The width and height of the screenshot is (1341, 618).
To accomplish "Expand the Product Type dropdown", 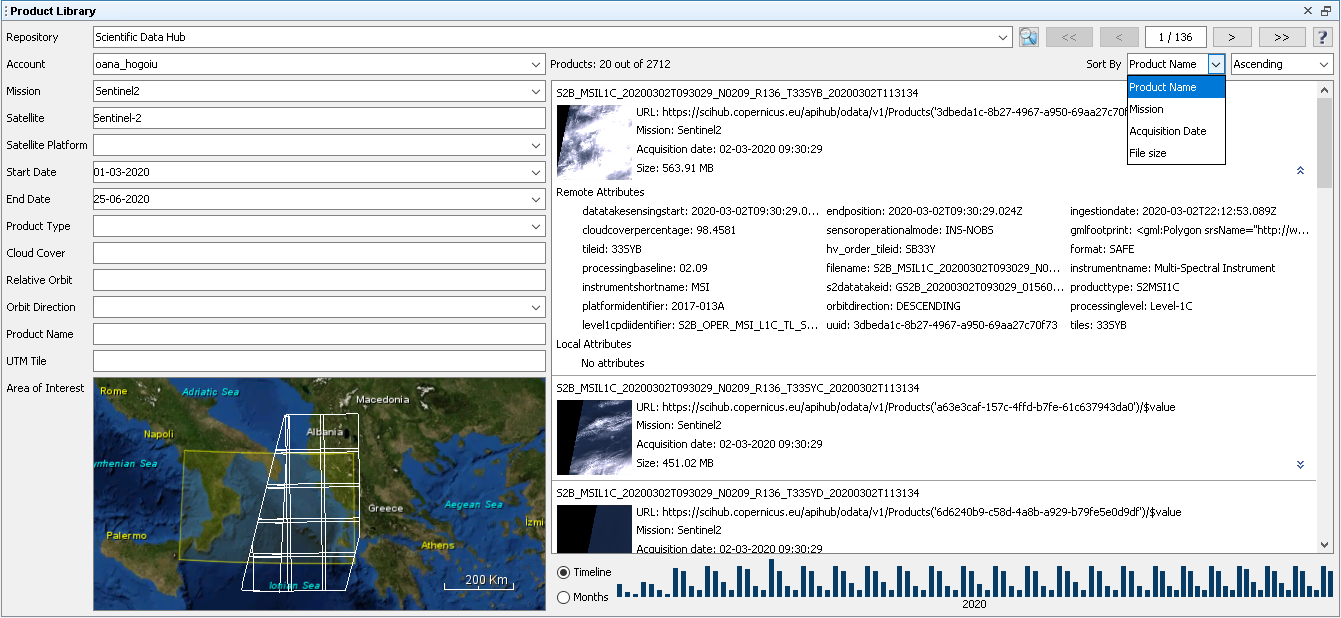I will pos(319,226).
